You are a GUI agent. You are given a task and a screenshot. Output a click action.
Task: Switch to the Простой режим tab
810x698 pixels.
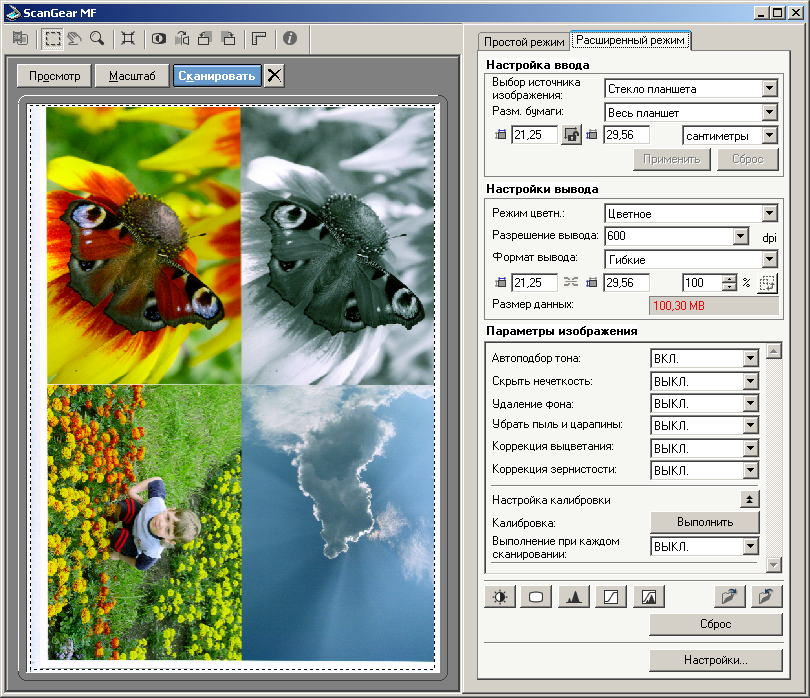coord(524,42)
